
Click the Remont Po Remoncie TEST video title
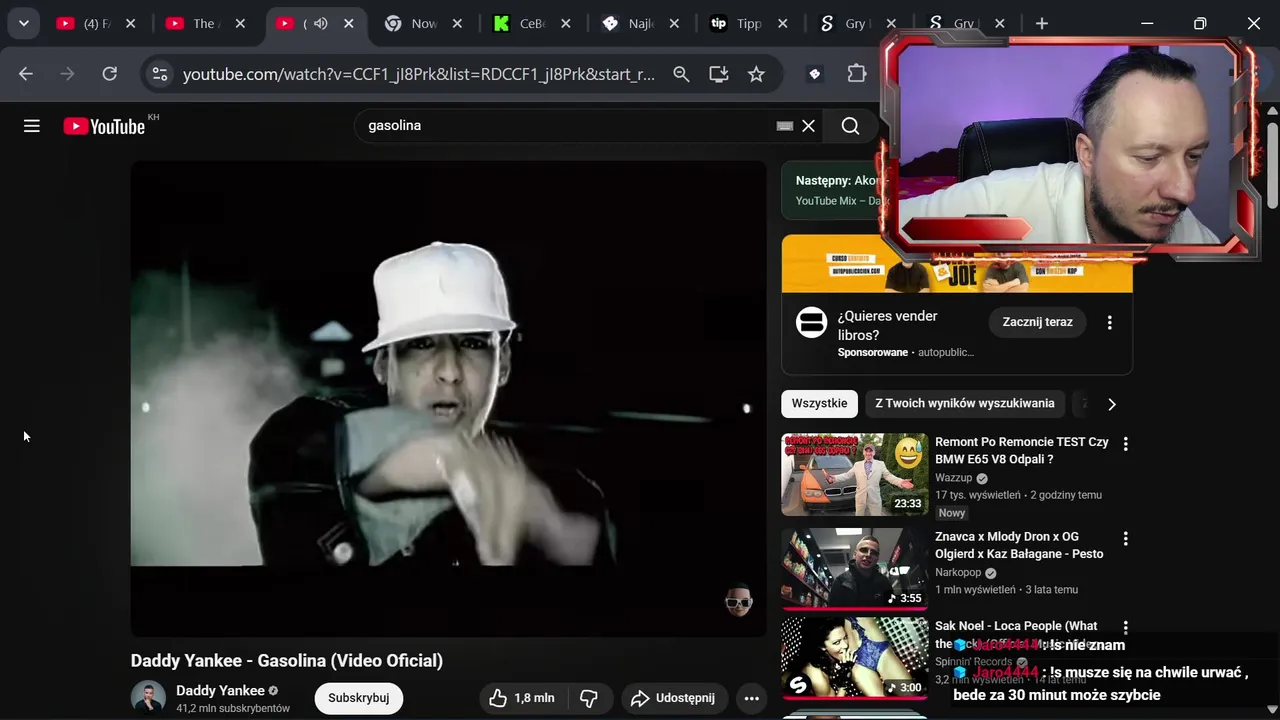click(x=1022, y=451)
